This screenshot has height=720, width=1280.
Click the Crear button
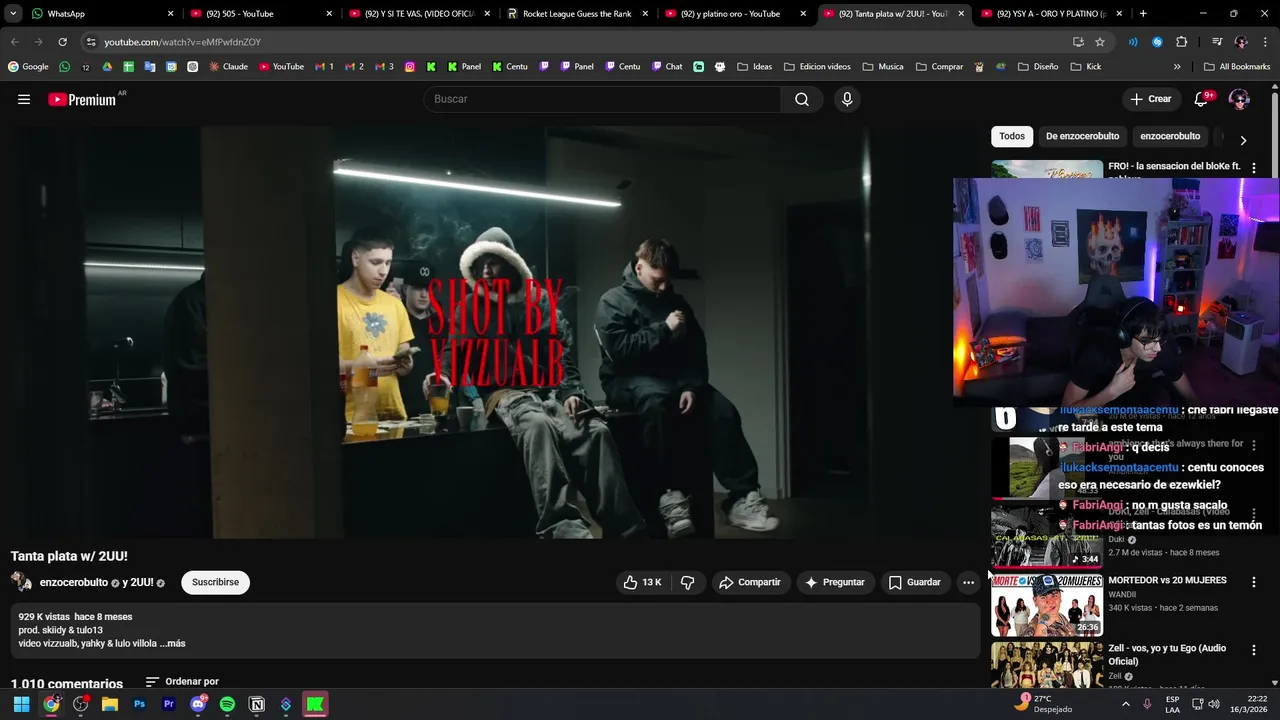(1151, 99)
